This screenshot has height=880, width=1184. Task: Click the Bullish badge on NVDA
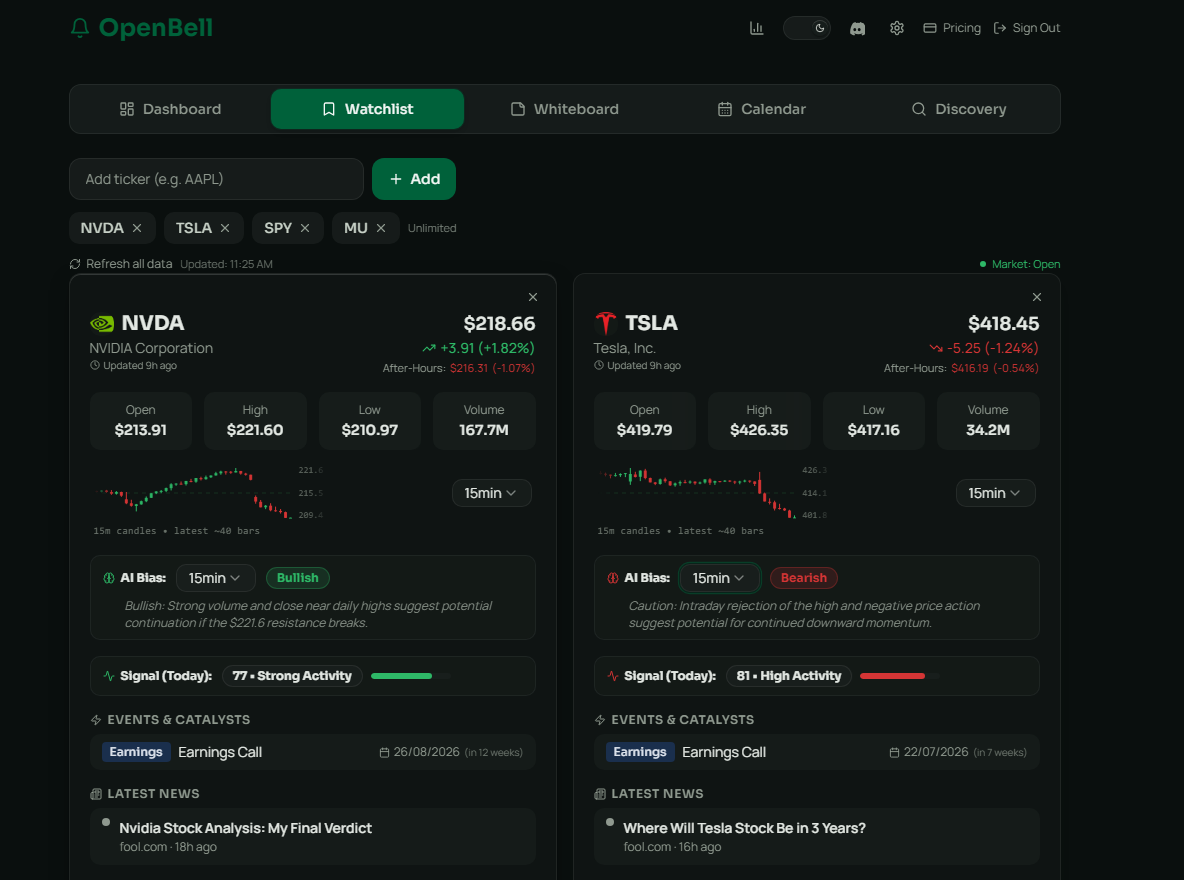tap(298, 578)
